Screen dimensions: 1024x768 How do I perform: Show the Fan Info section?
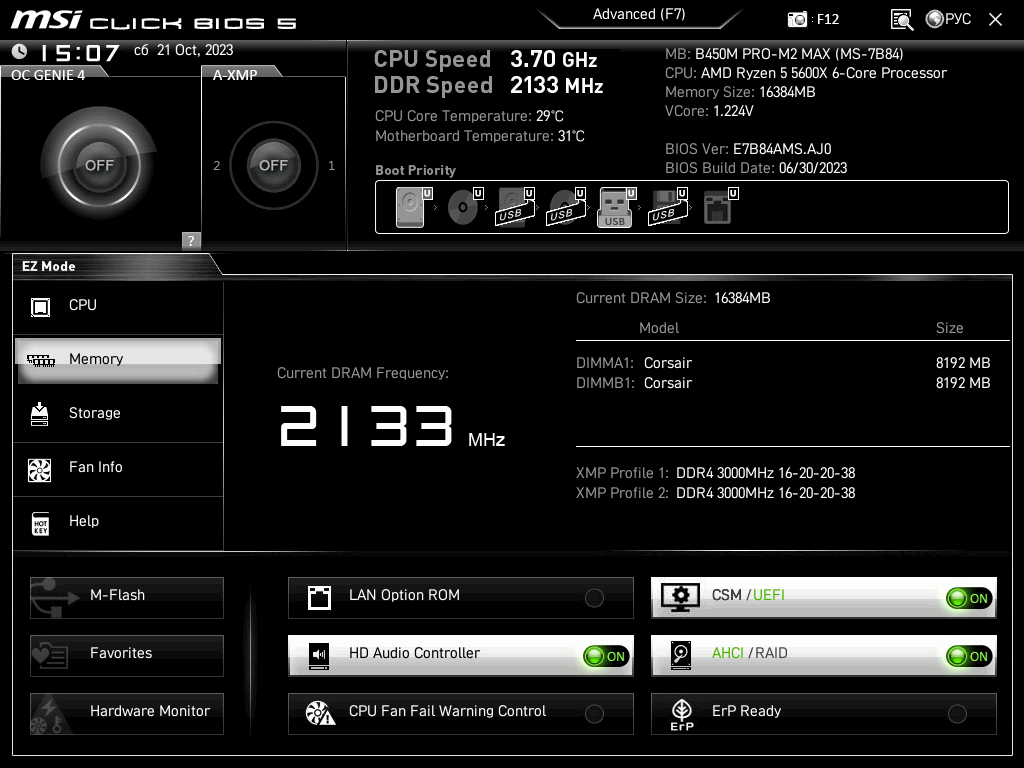click(x=118, y=468)
